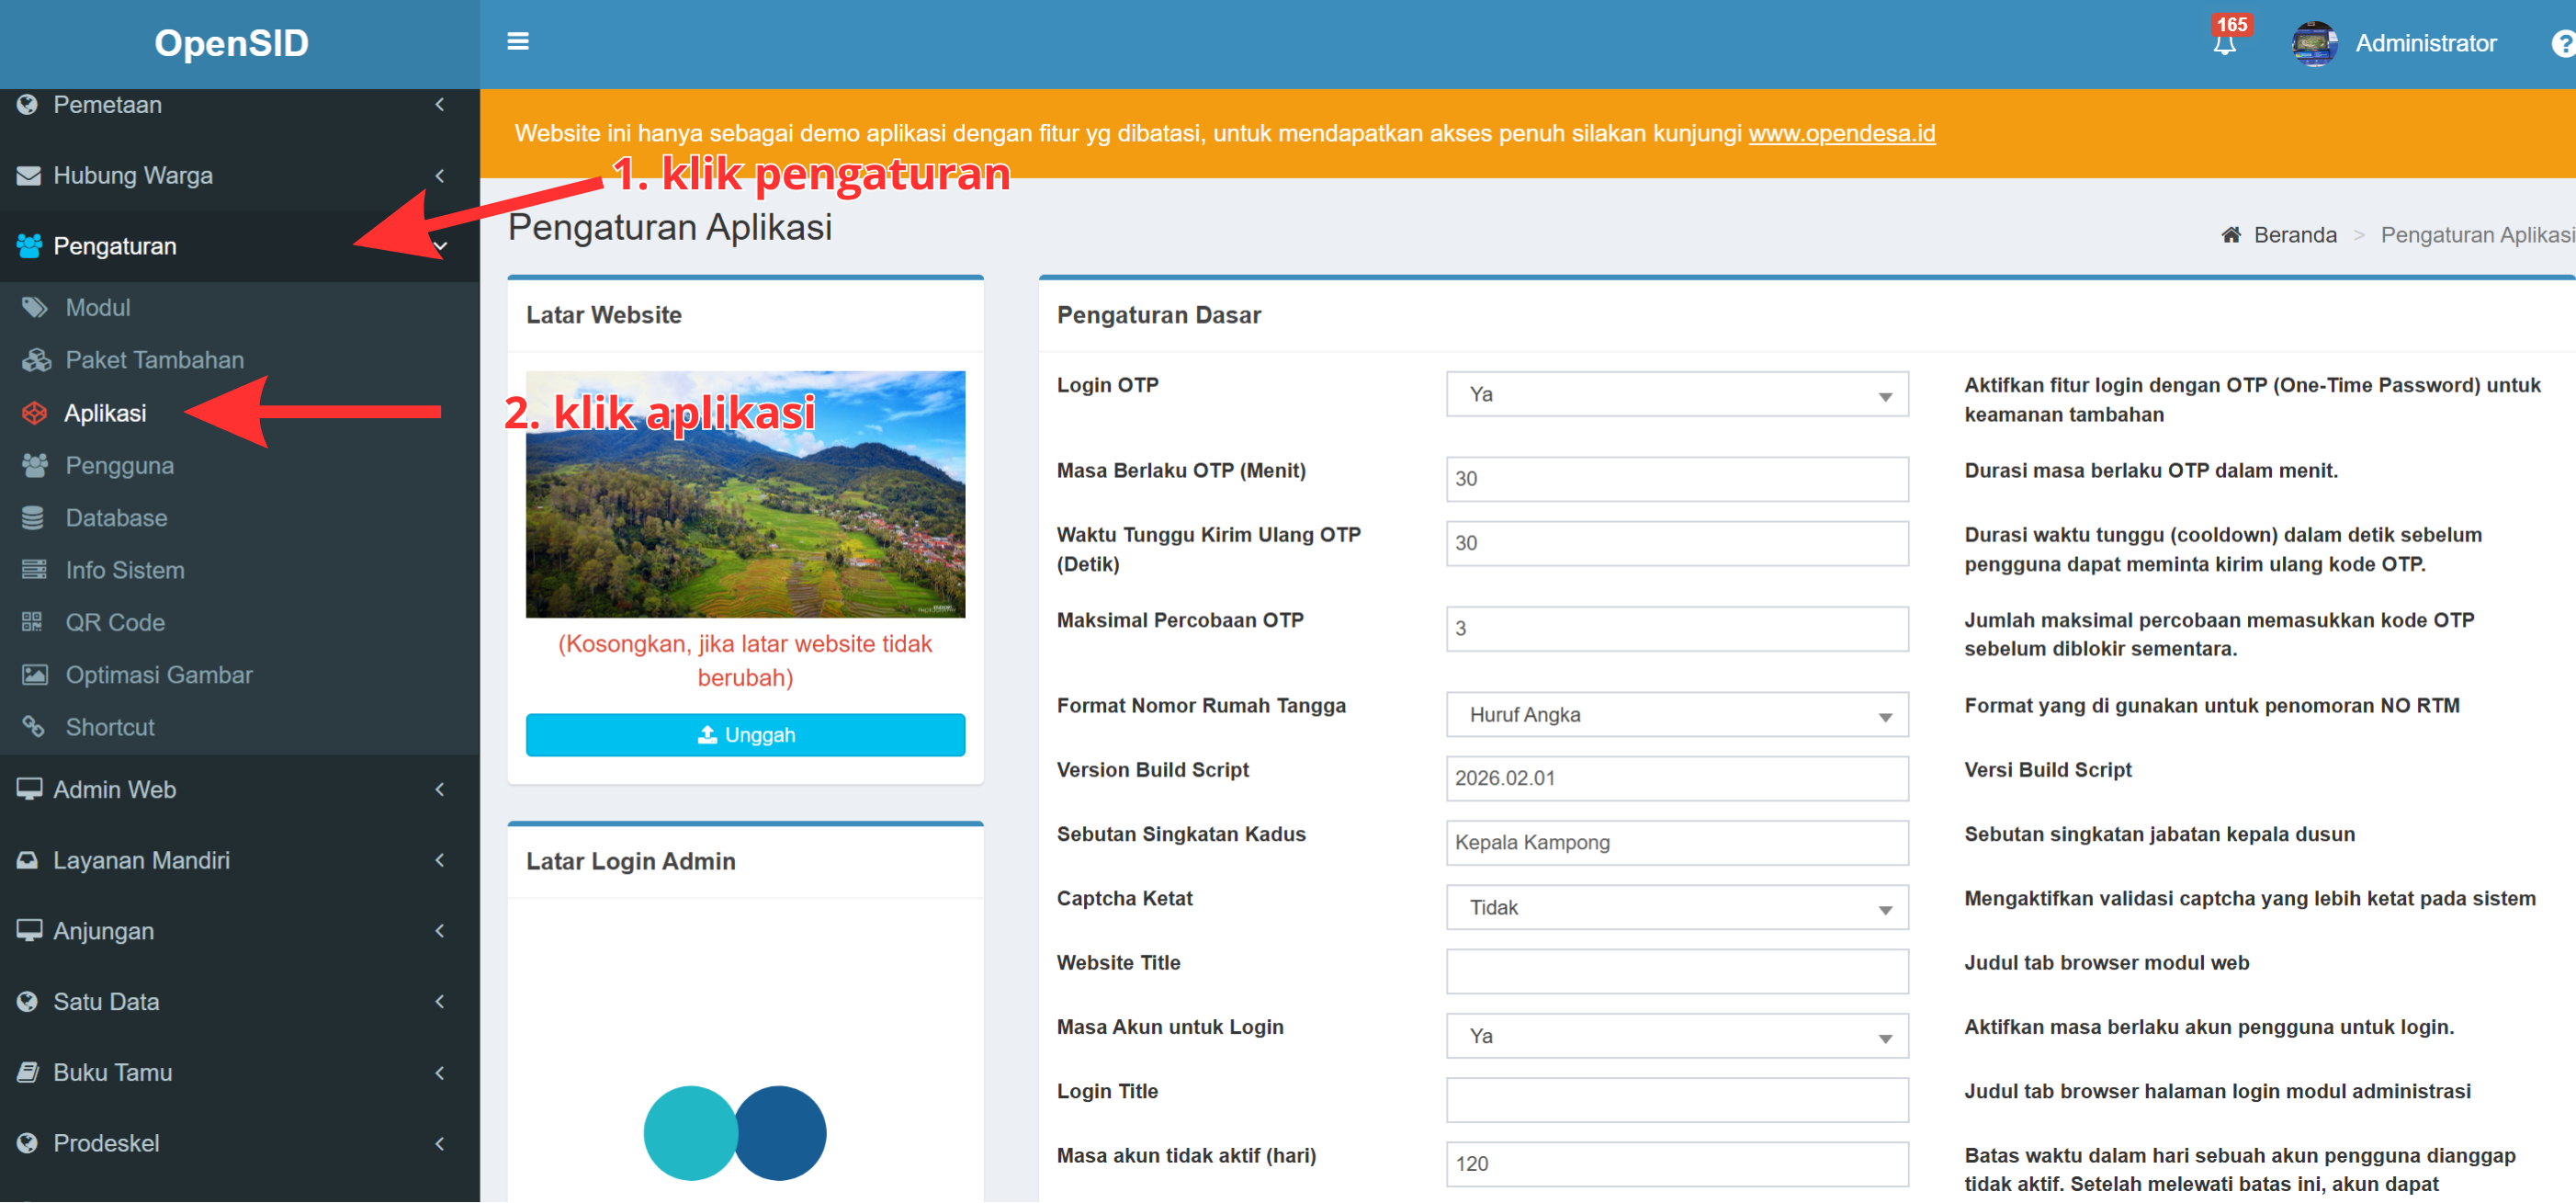Screen dimensions: 2576x1203
Task: Click the hamburger sidebar toggle icon
Action: click(517, 41)
